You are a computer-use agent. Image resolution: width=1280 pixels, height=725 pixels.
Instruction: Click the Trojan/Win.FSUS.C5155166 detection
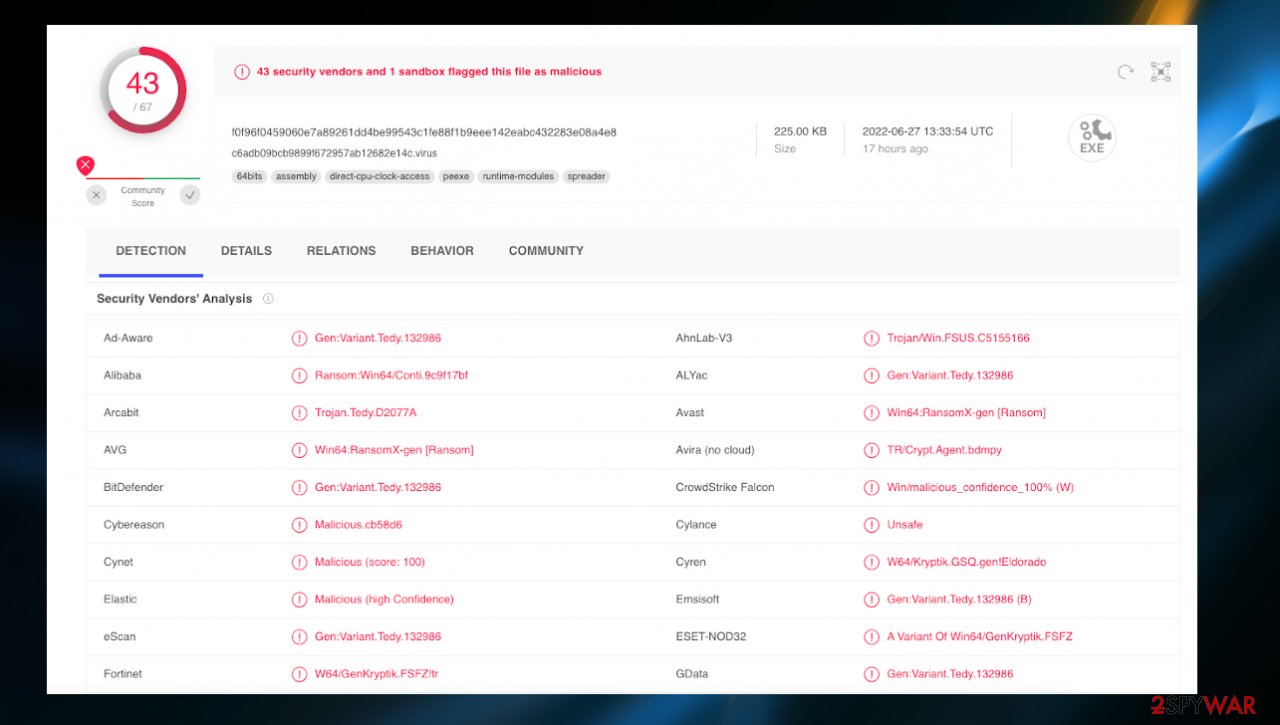pos(958,338)
